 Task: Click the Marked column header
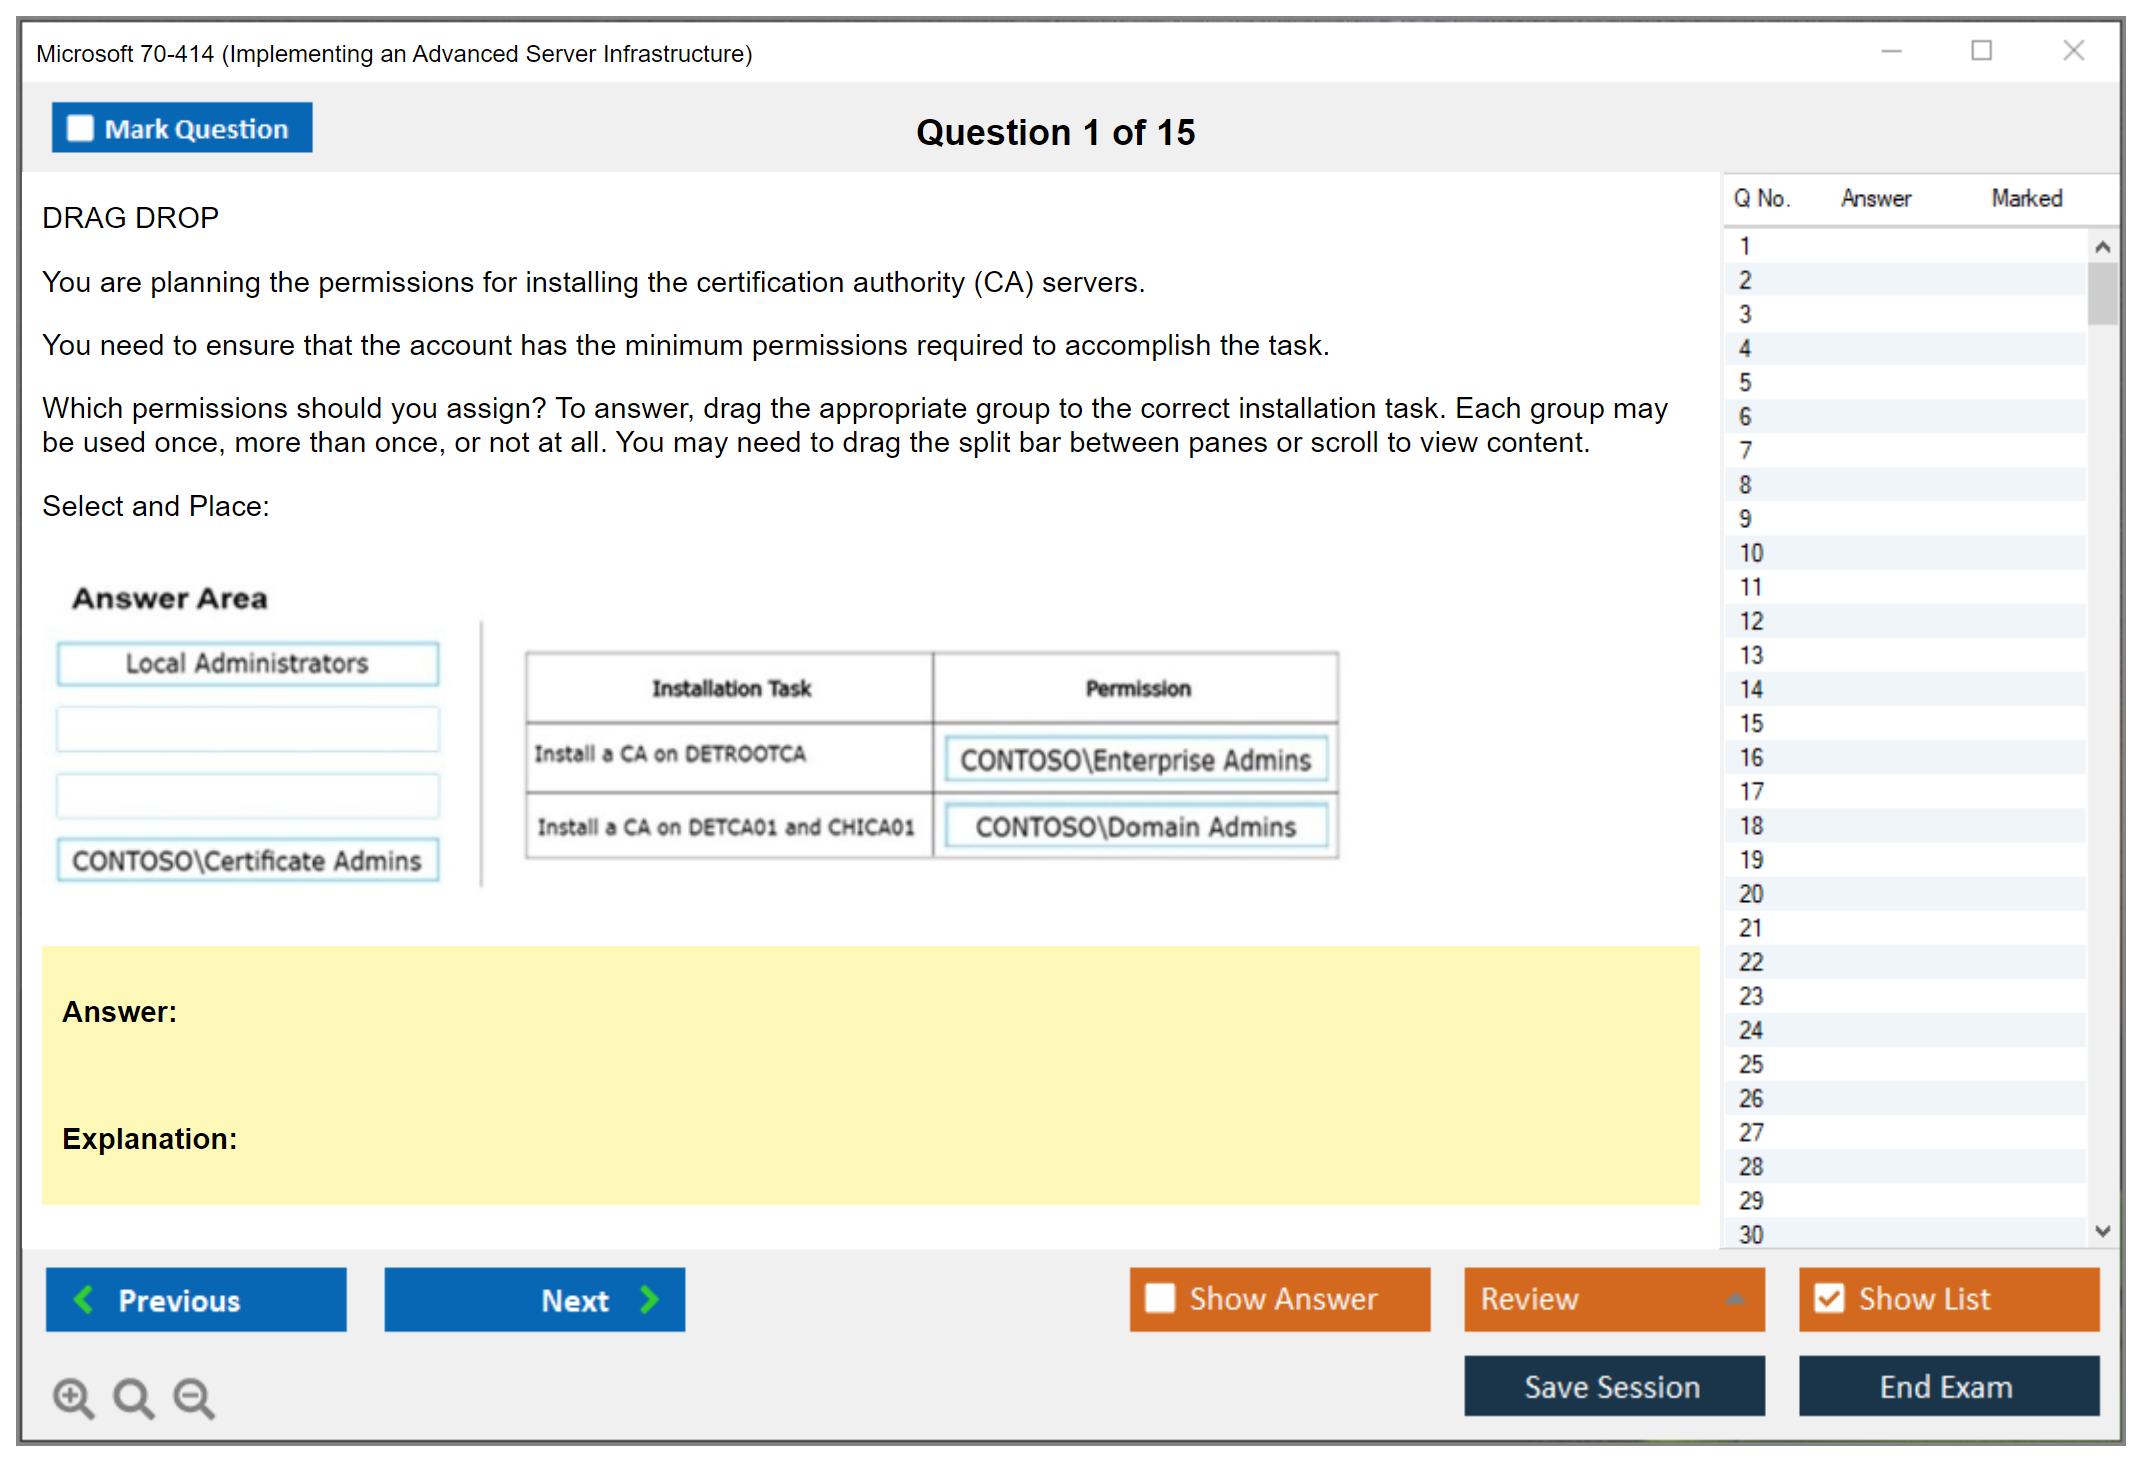click(x=2026, y=198)
